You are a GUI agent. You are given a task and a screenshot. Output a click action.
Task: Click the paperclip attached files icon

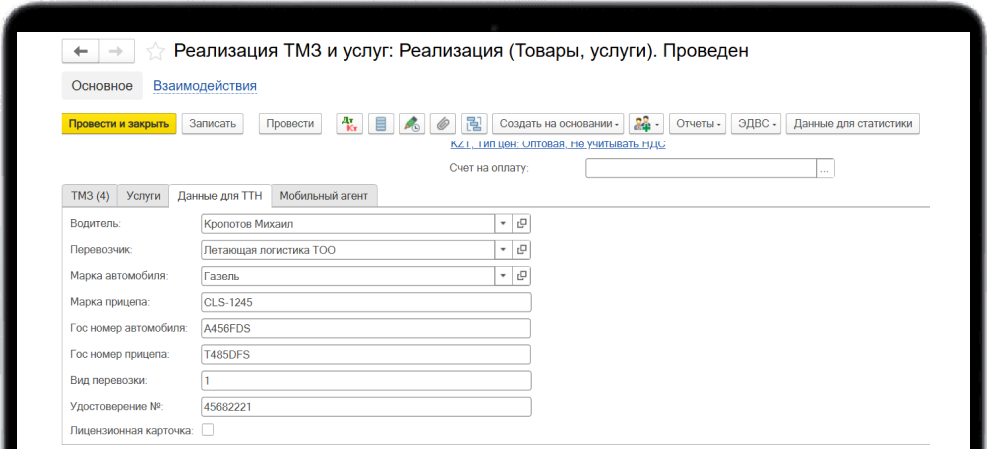pyautogui.click(x=442, y=124)
